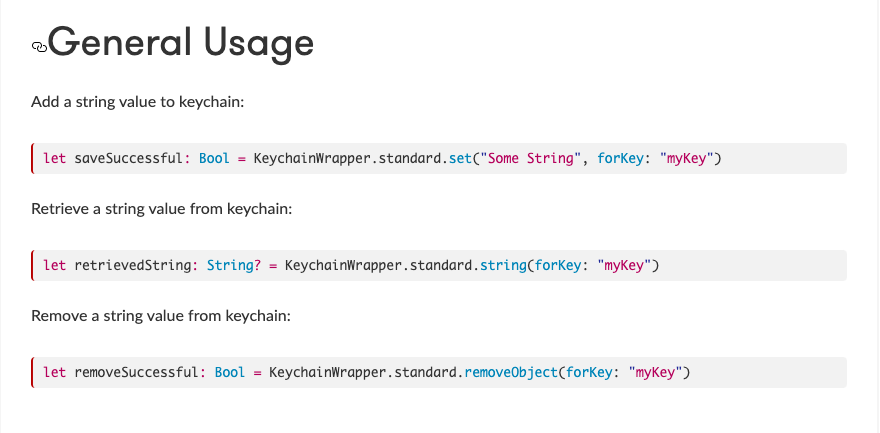Click the 'Retrieve a string value from keychain' text
Image resolution: width=880 pixels, height=433 pixels.
(161, 209)
